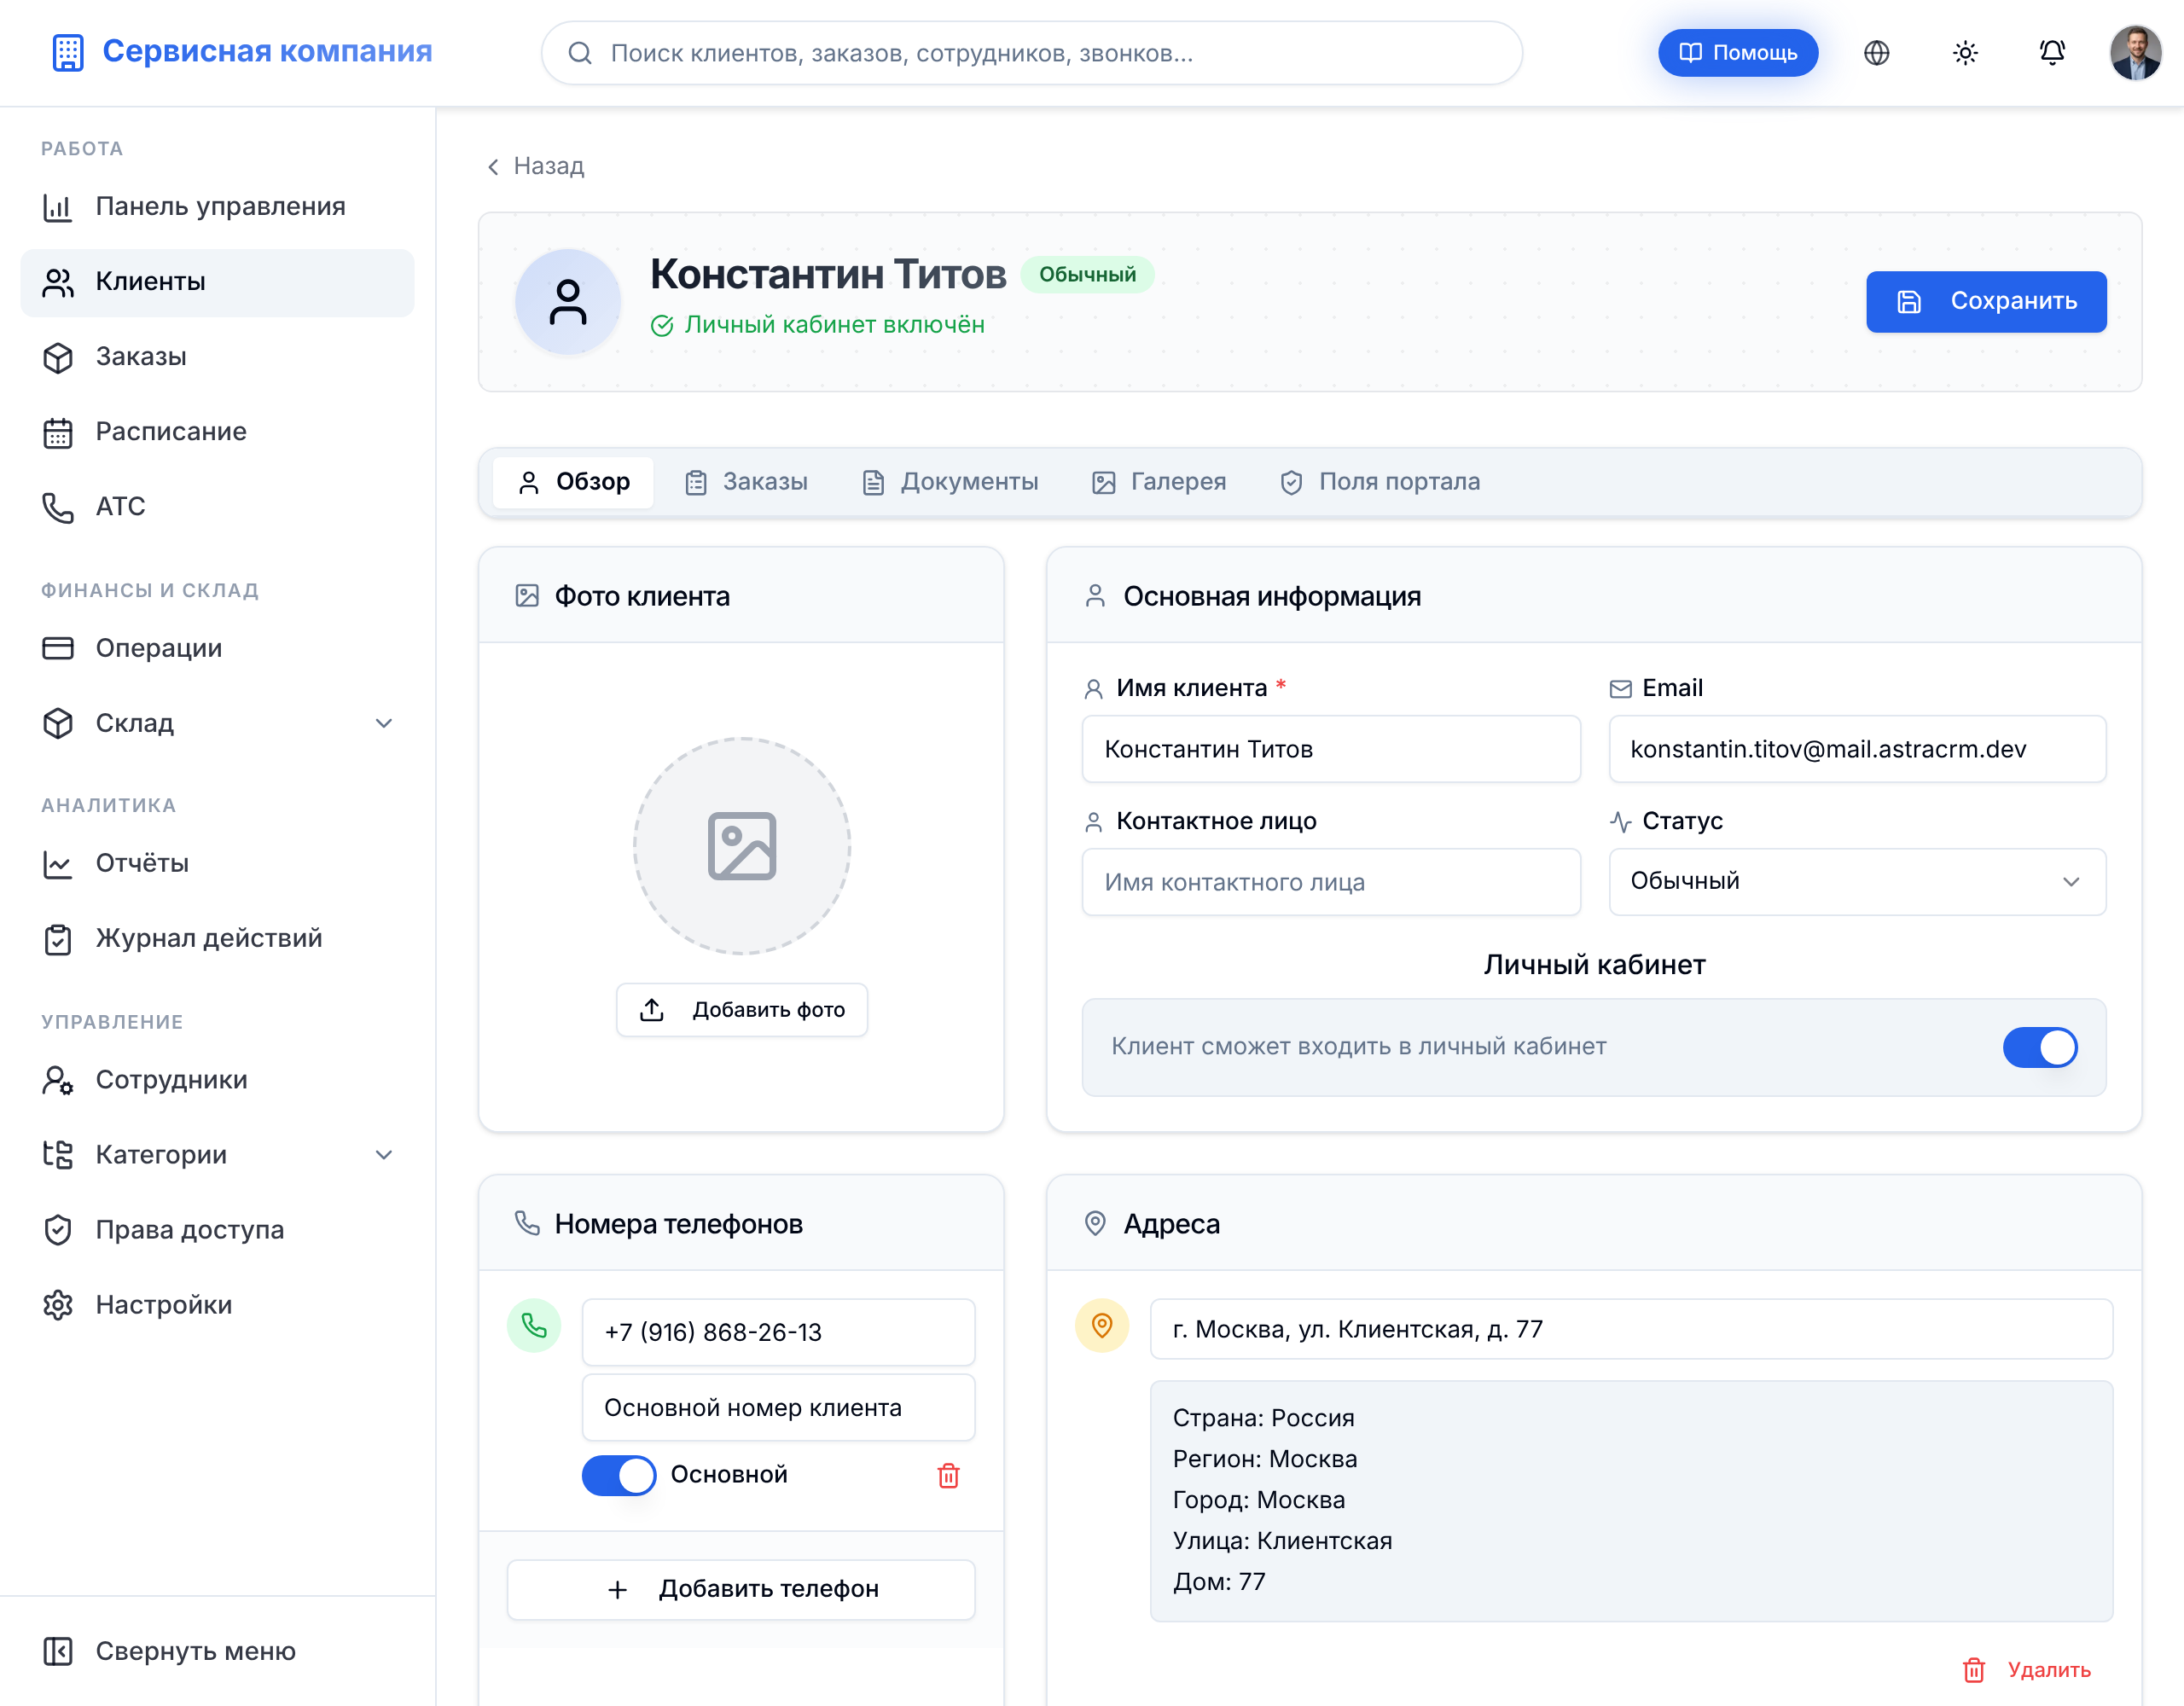Viewport: 2184px width, 1706px height.
Task: Open АТС telephony section
Action: click(x=217, y=507)
